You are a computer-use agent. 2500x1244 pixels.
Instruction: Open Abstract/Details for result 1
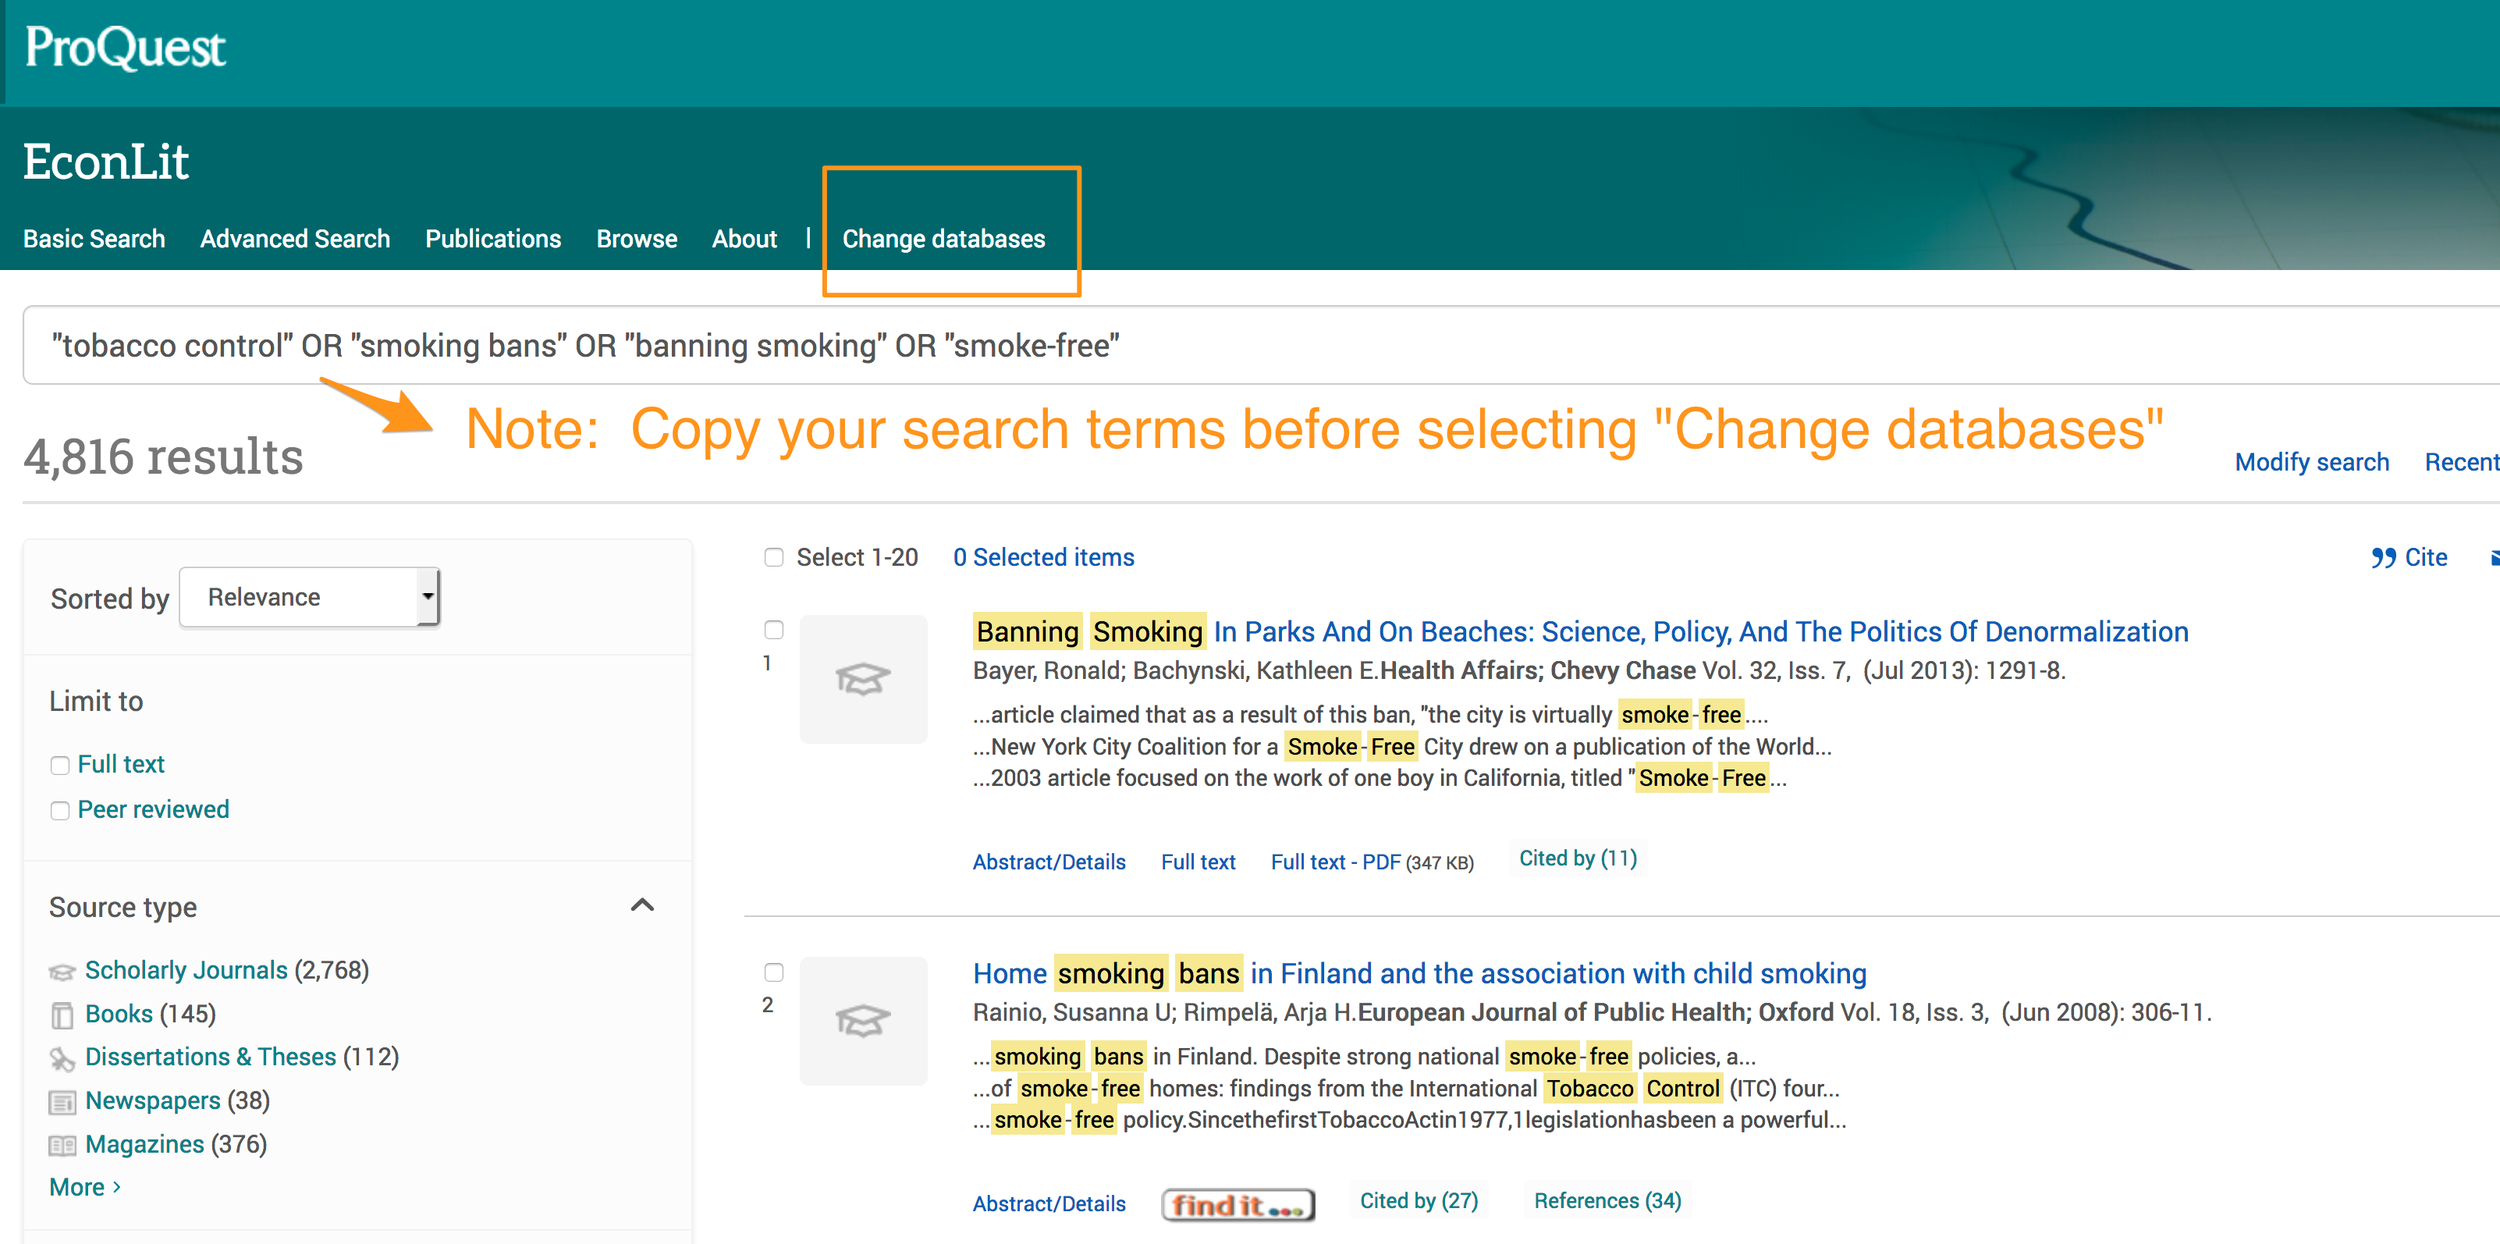click(x=1049, y=862)
